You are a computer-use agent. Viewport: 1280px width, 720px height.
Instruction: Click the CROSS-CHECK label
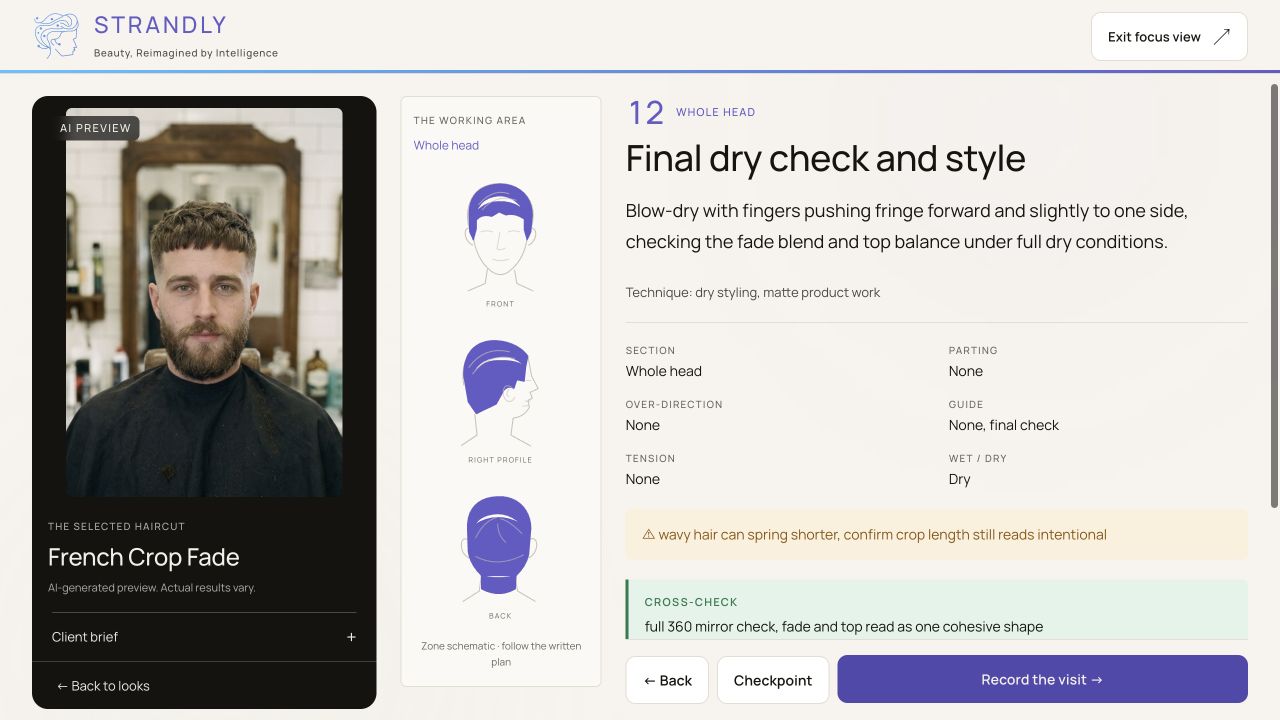(691, 602)
